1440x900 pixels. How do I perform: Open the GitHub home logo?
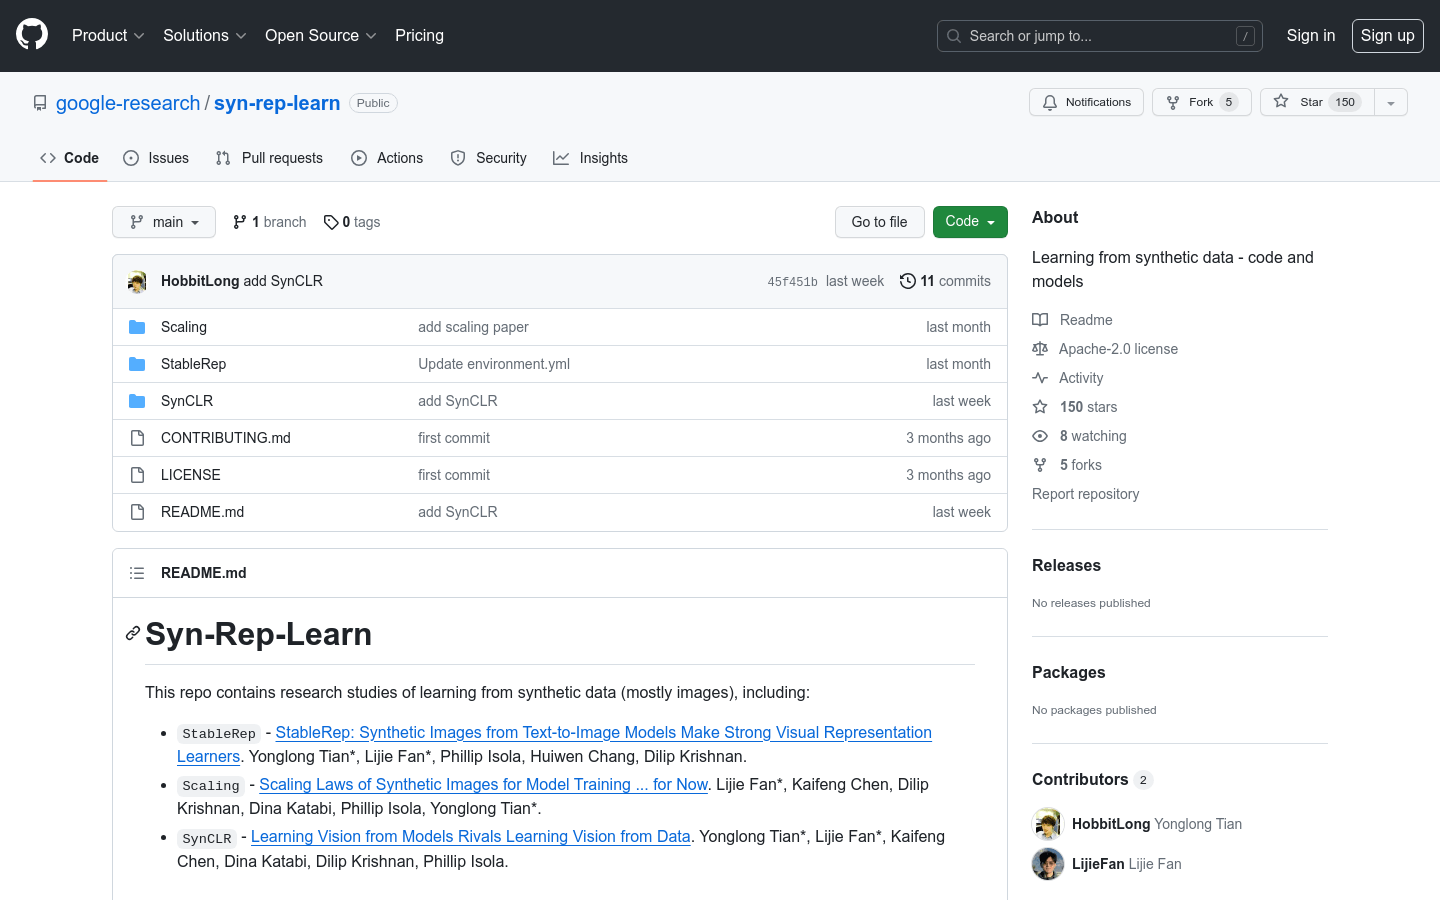point(32,35)
